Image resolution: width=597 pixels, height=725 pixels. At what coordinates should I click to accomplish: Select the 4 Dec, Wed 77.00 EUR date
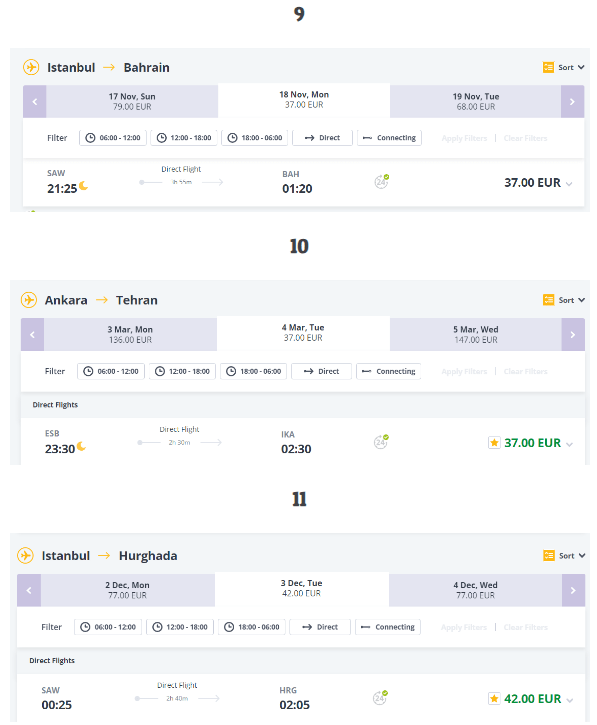[475, 590]
